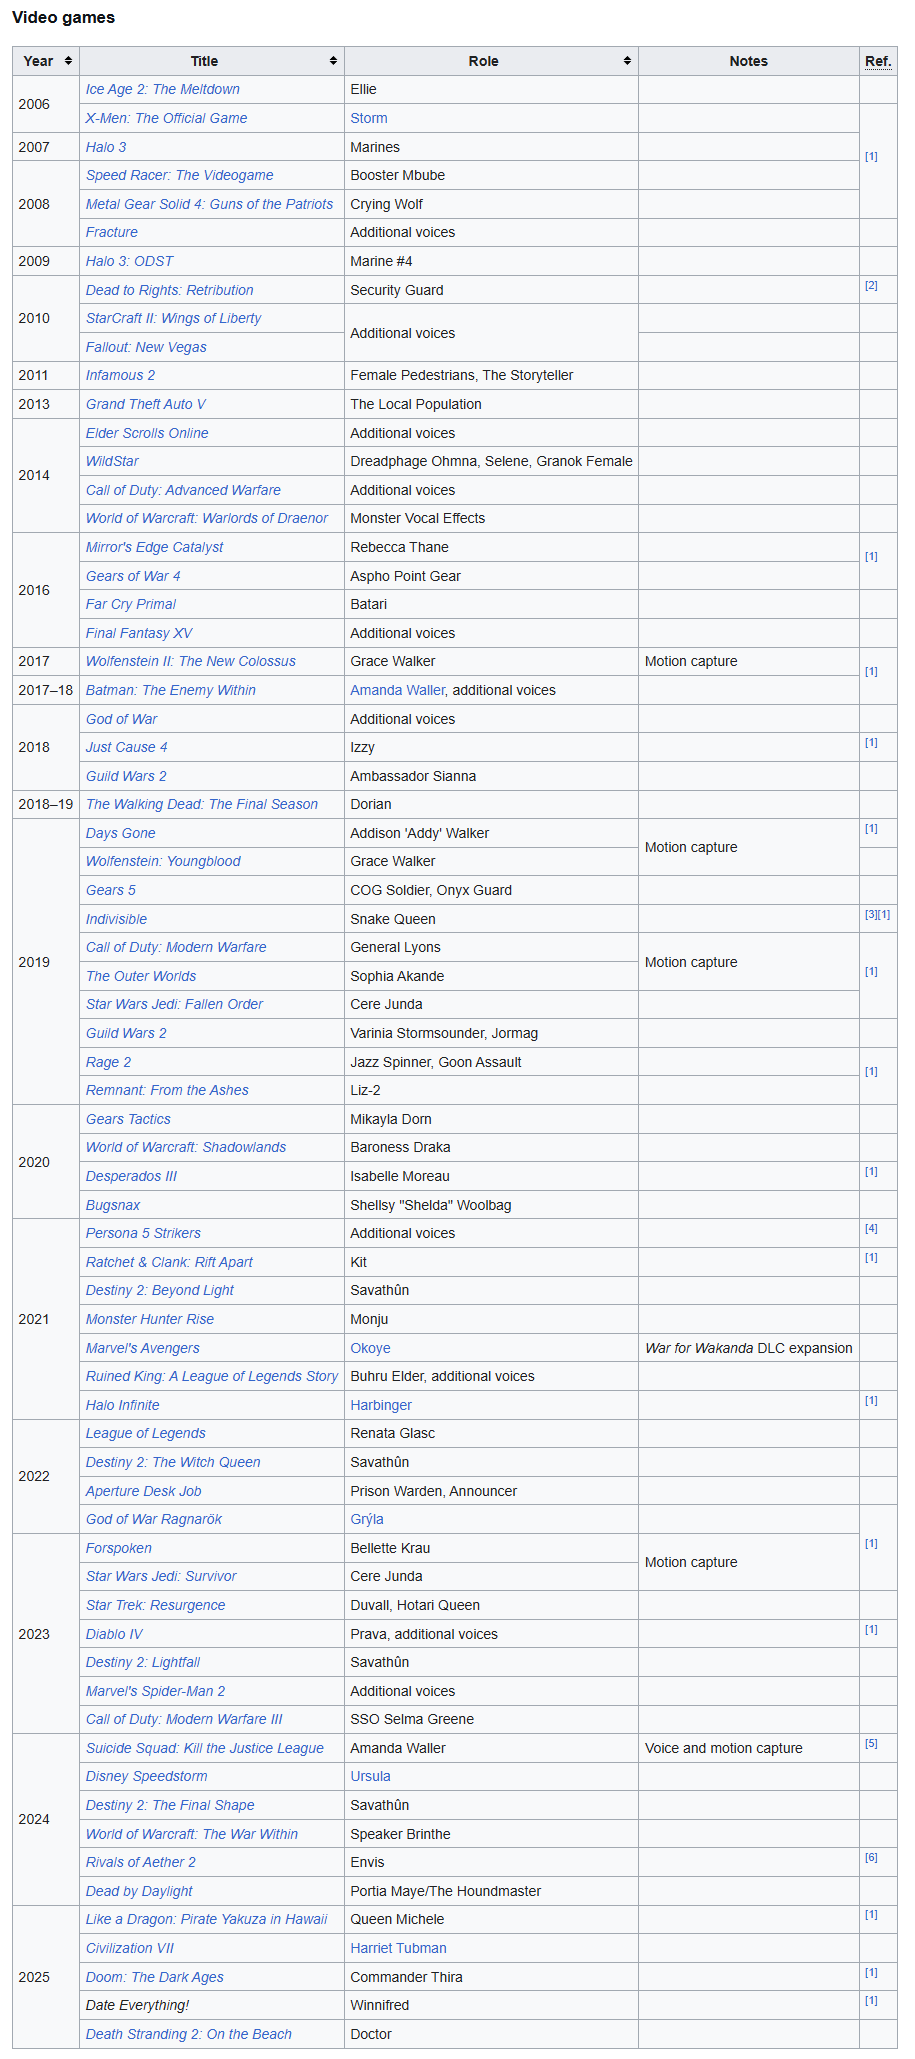Open Speed Racer: The Videogame link
This screenshot has width=915, height=2059.
[x=179, y=175]
